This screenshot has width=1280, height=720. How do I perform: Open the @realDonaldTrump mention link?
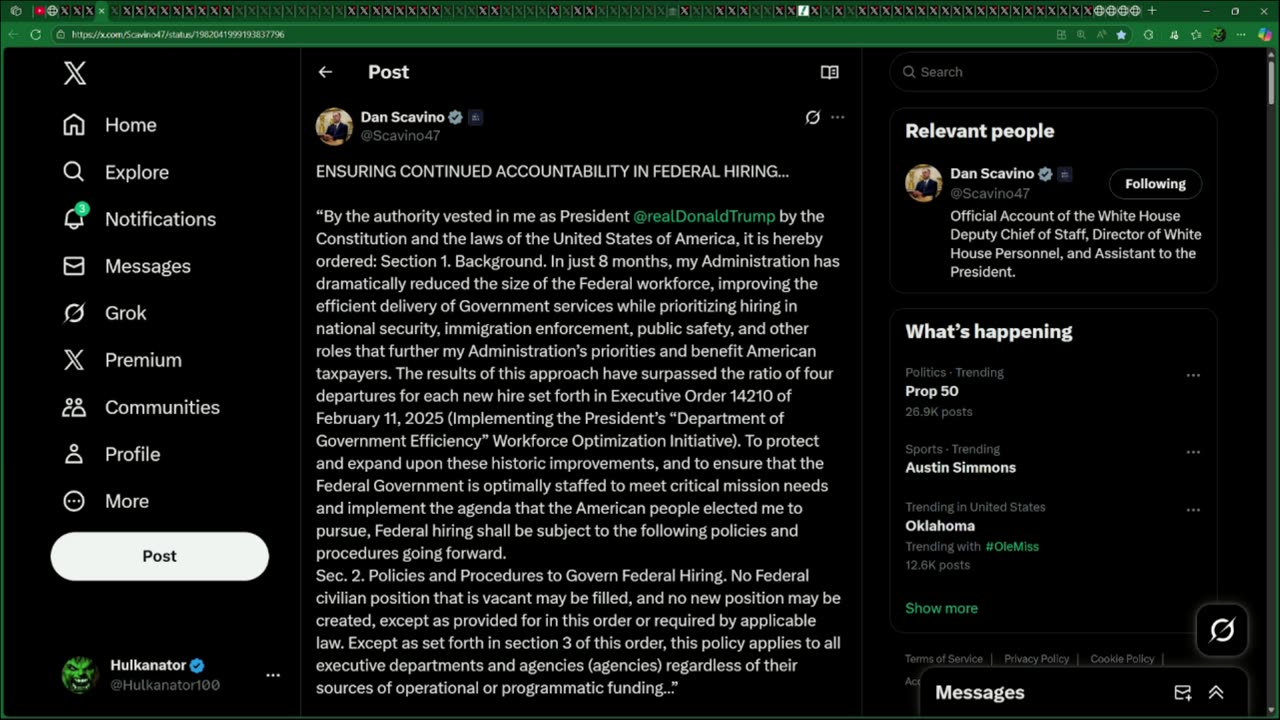coord(704,216)
